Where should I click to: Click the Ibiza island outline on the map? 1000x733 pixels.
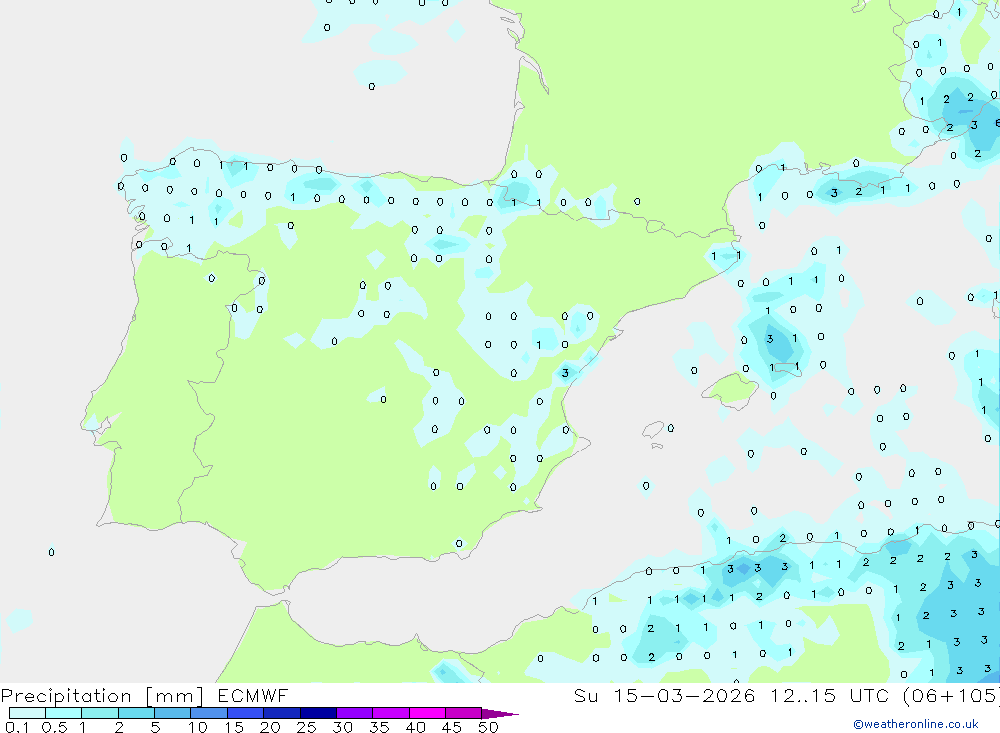coord(652,431)
